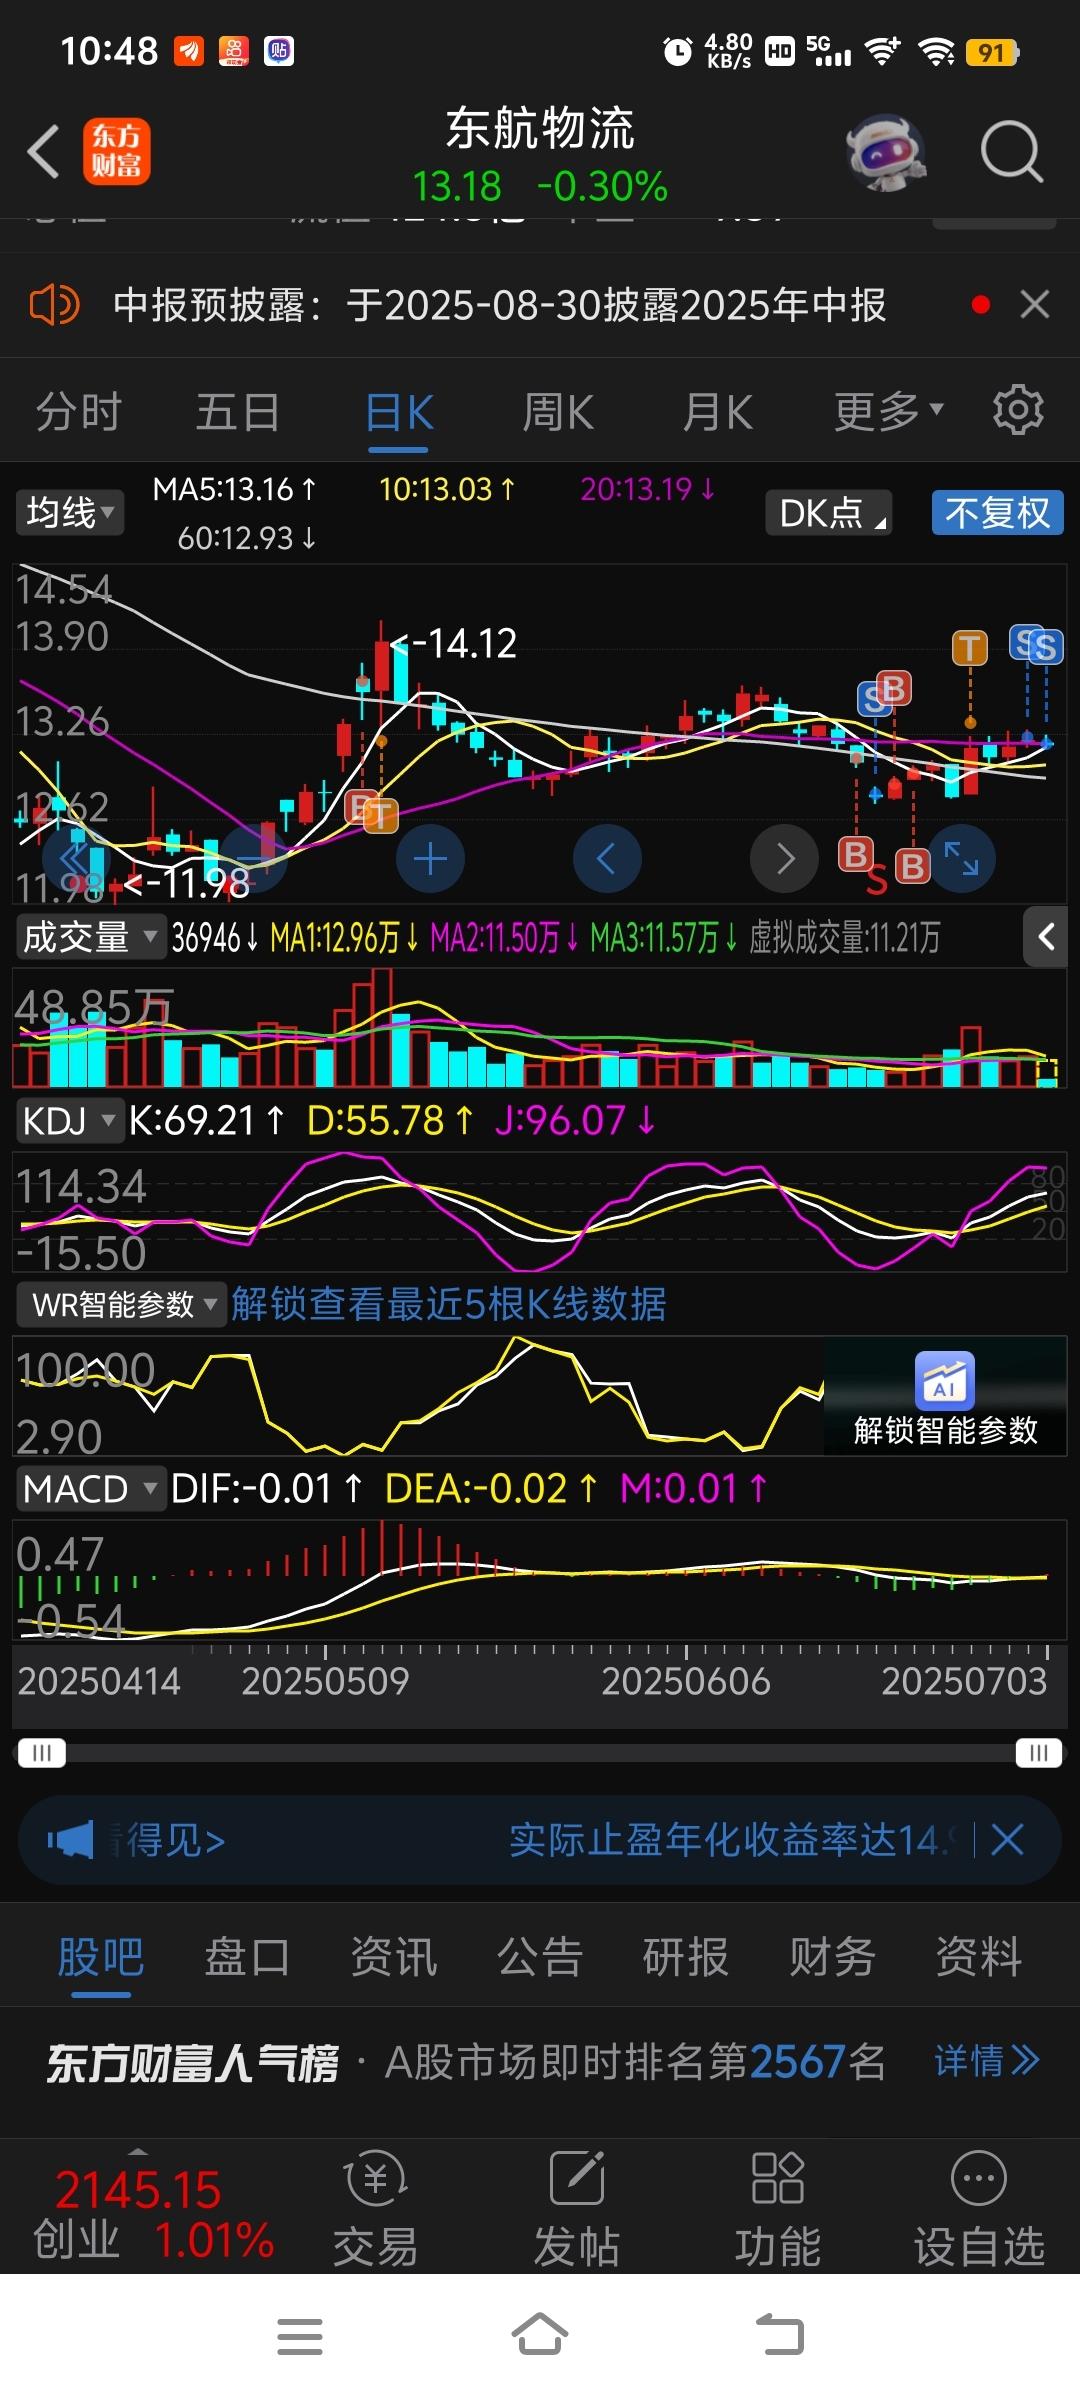
Task: Tap the back arrow icon
Action: (x=44, y=152)
